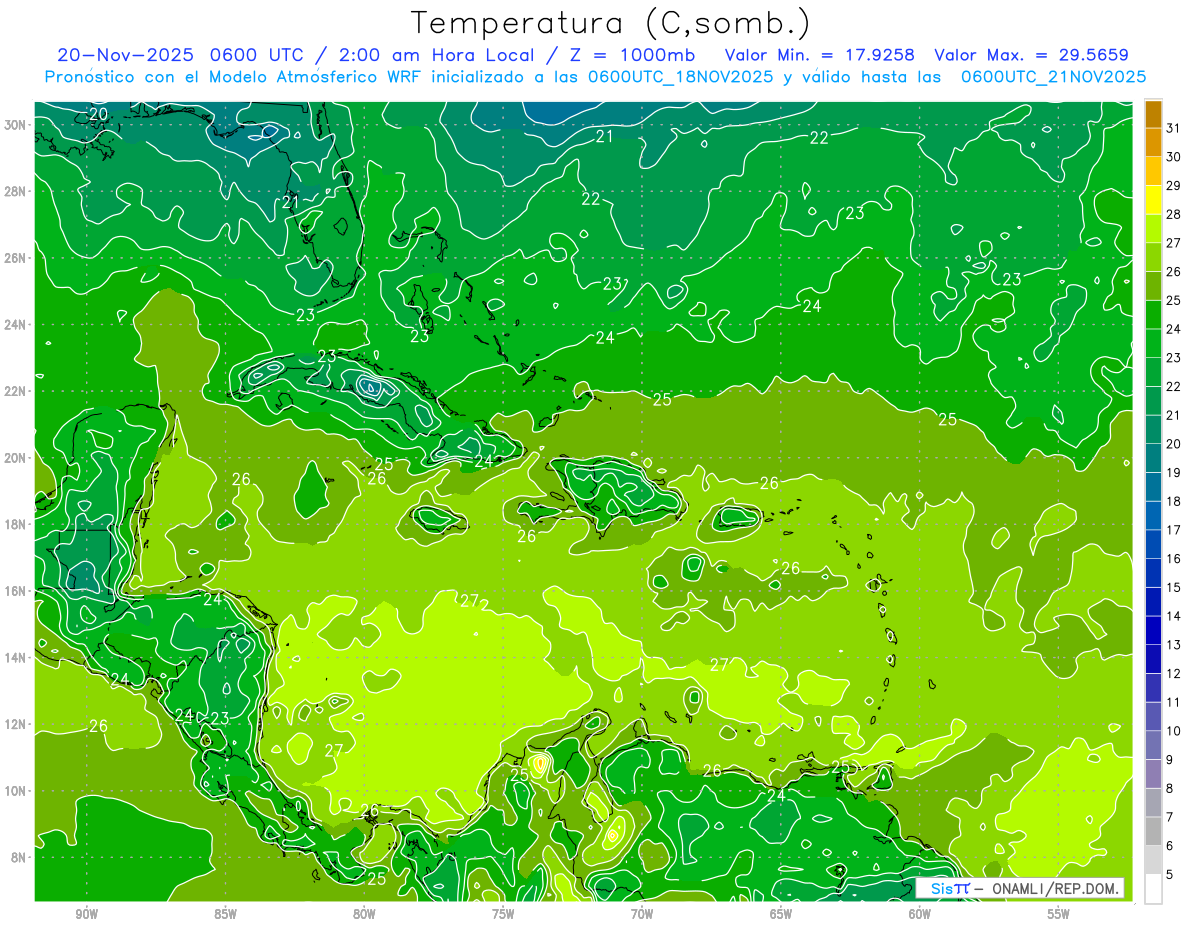Image resolution: width=1200 pixels, height=927 pixels.
Task: Click the lime swatch between 27 and 28
Action: coord(1153,229)
